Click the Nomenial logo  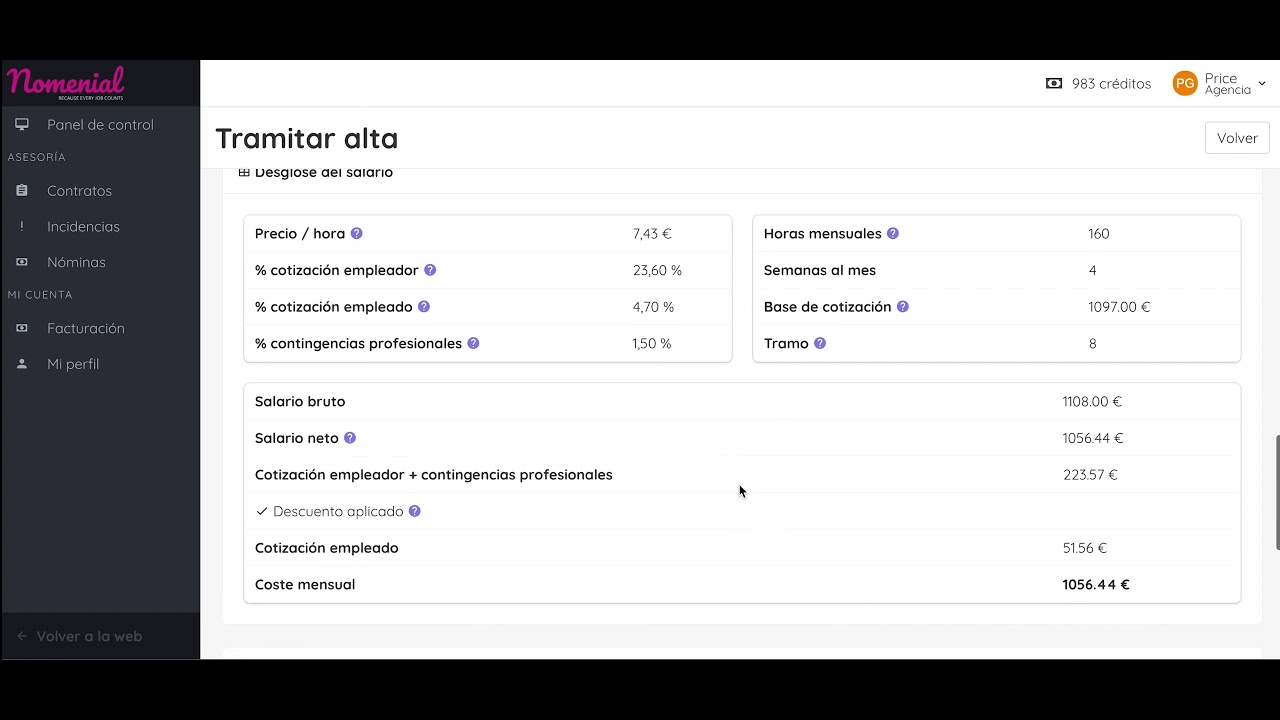66,83
